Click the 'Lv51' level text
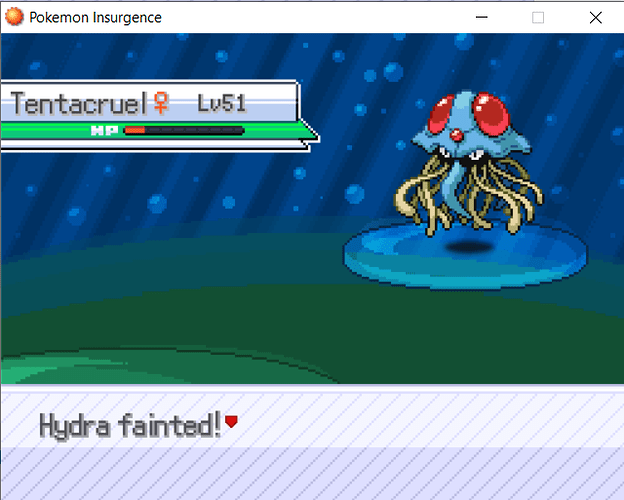 pyautogui.click(x=222, y=104)
